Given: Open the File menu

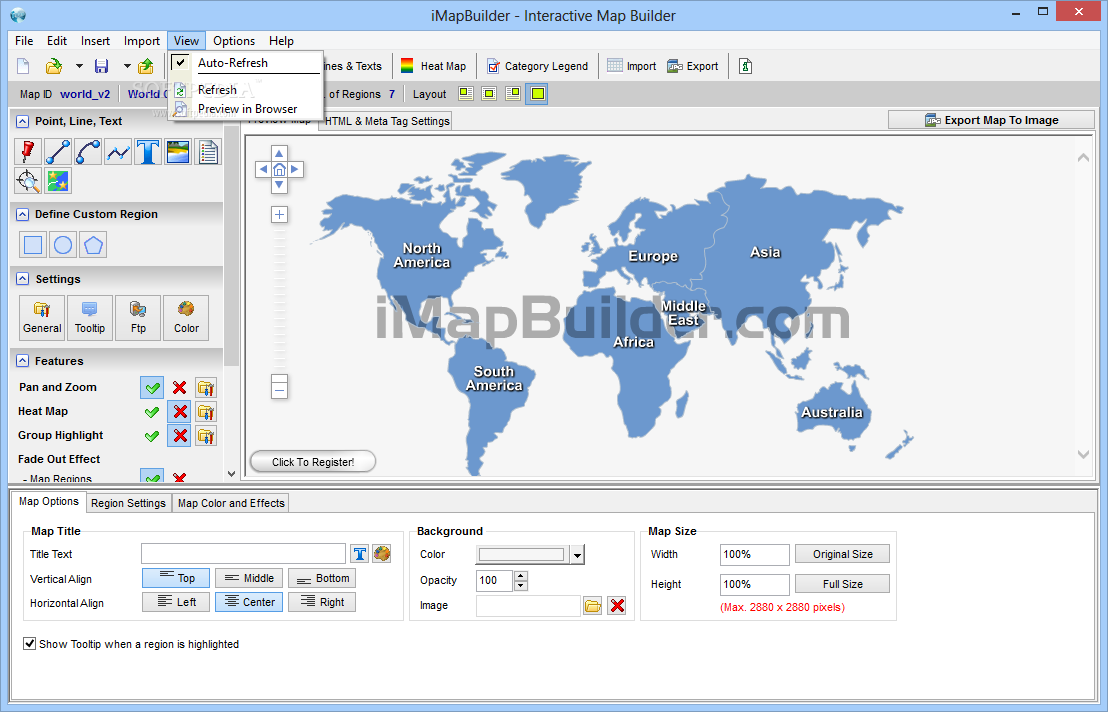Looking at the screenshot, I should pos(24,41).
